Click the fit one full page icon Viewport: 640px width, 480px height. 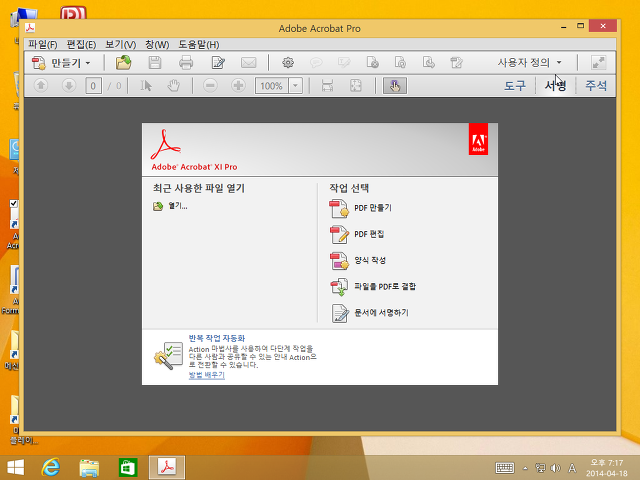(356, 86)
